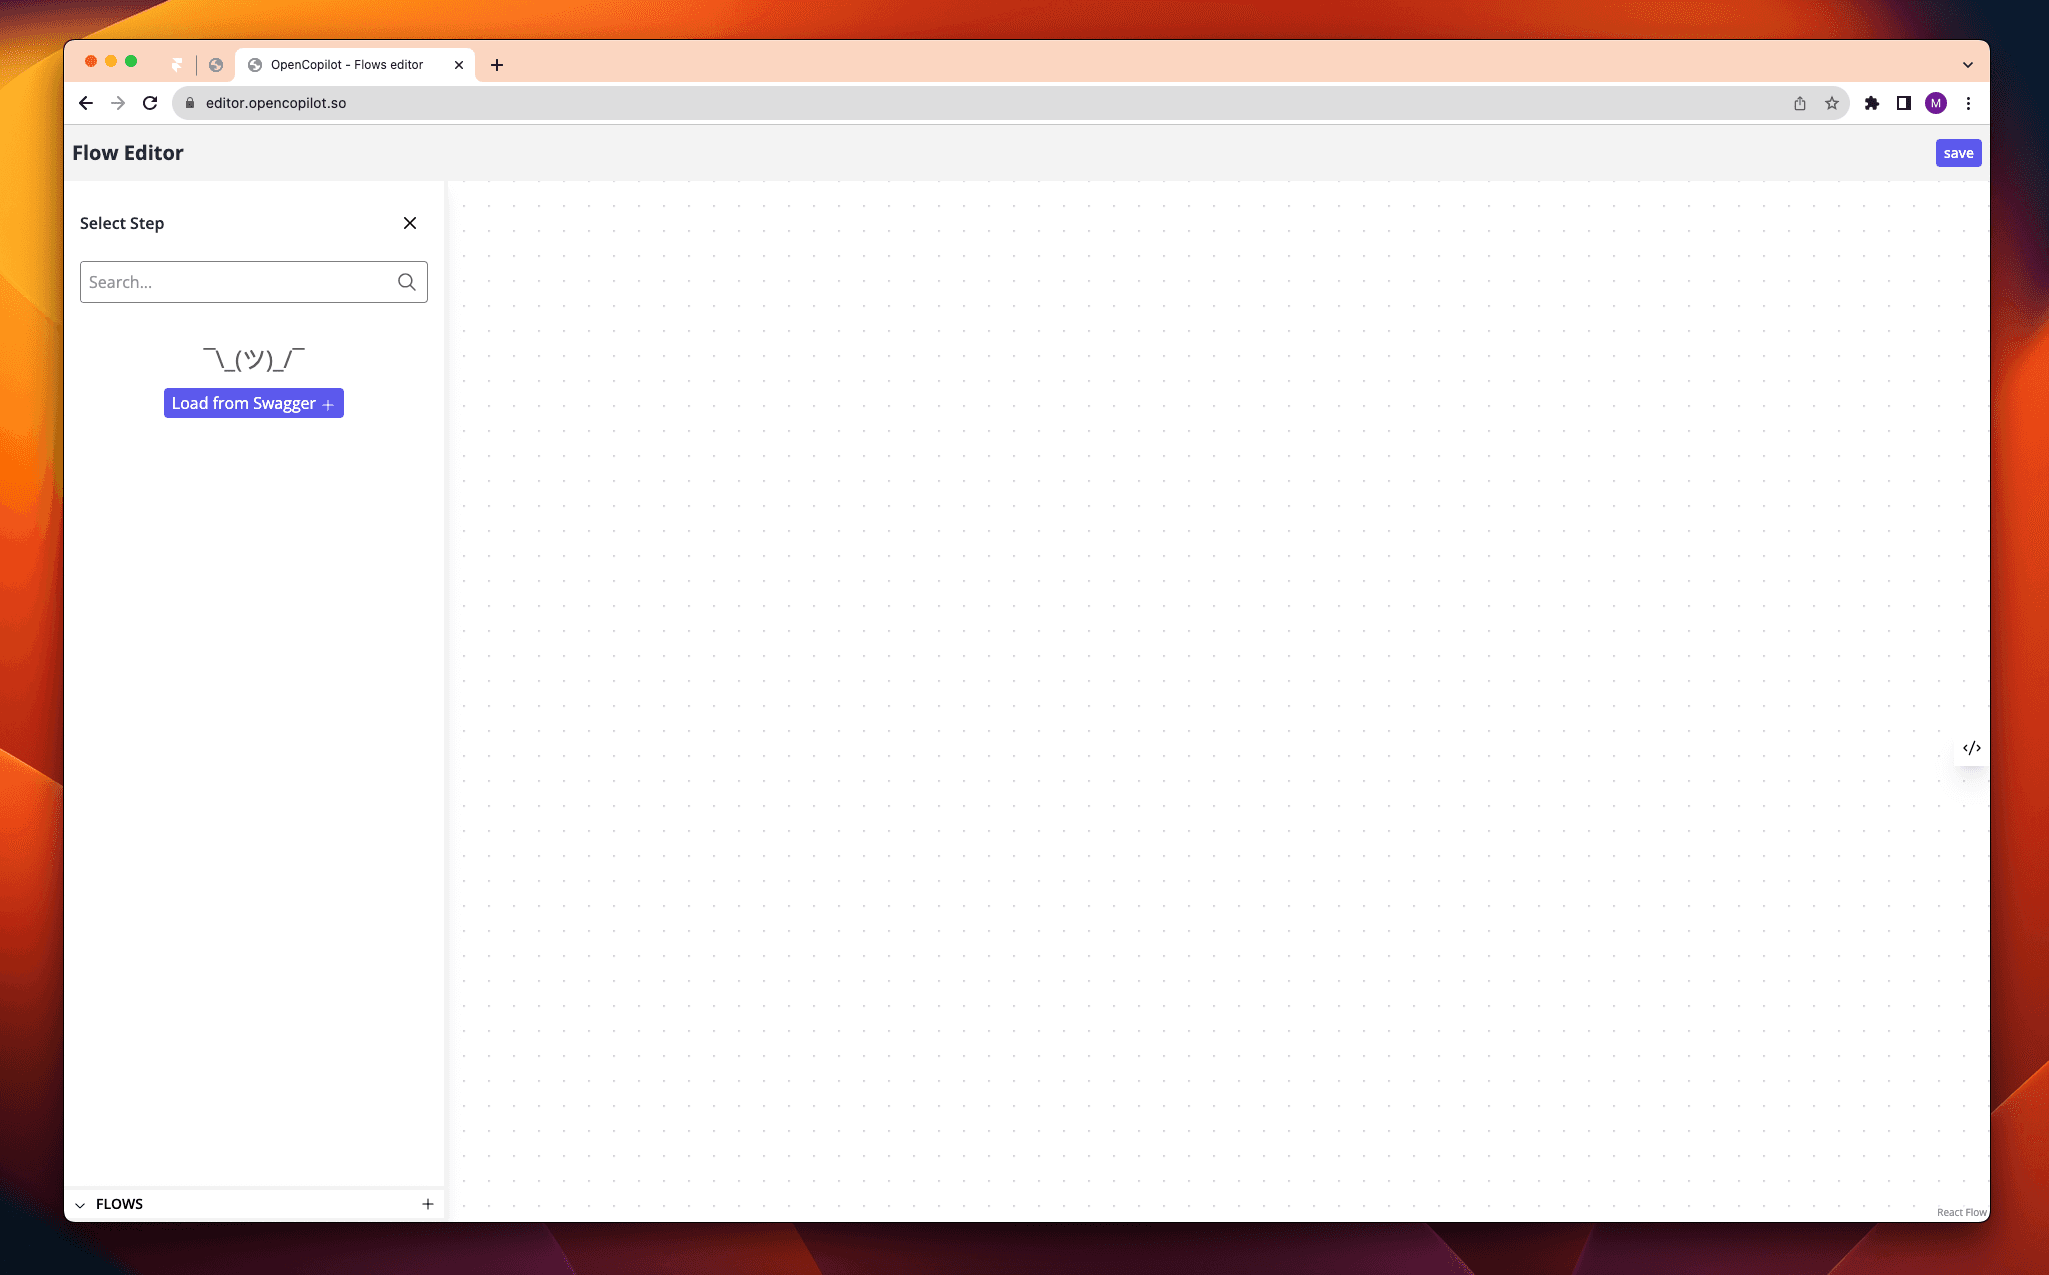Toggle the browser side panel
This screenshot has height=1275, width=2049.
point(1903,103)
